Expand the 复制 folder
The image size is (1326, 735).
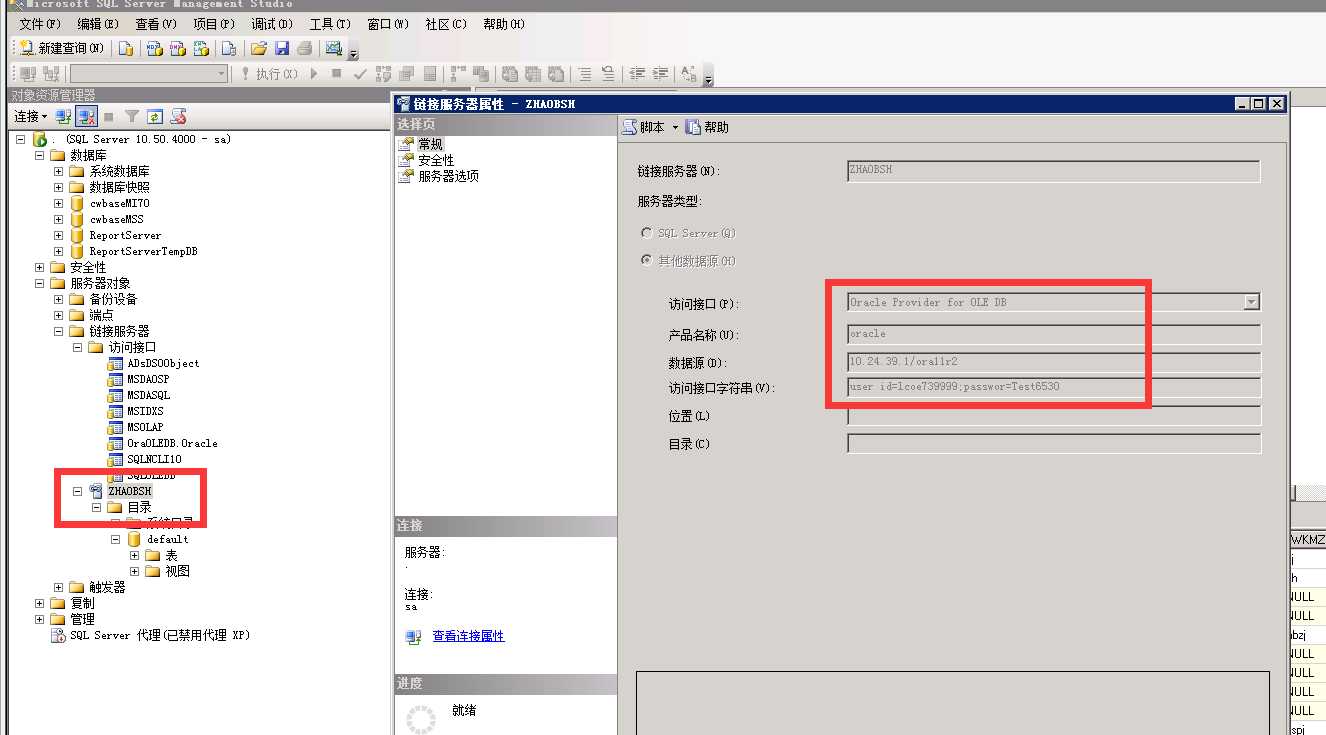40,603
